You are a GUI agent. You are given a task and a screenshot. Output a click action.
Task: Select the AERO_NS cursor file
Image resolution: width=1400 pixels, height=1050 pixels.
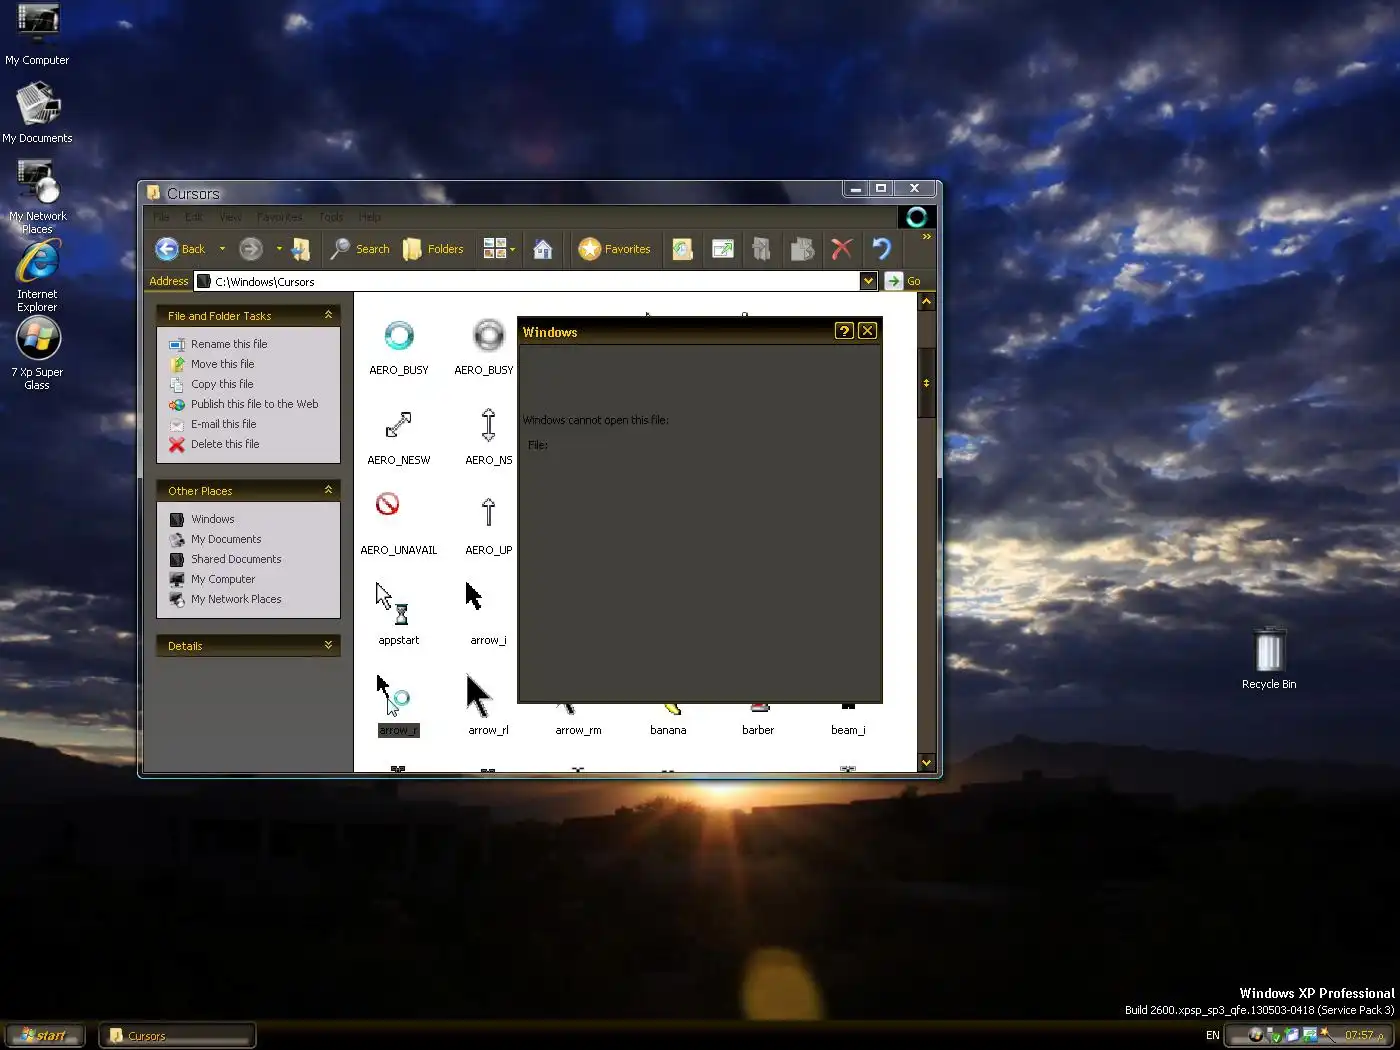tap(488, 437)
